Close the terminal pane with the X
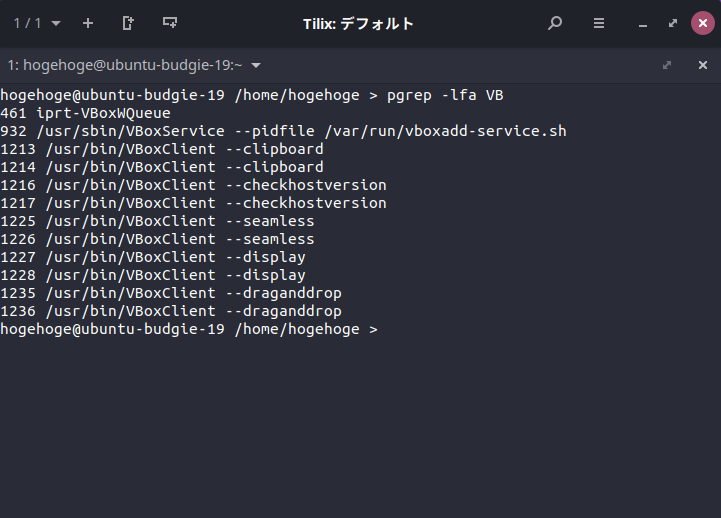721x518 pixels. pos(703,65)
